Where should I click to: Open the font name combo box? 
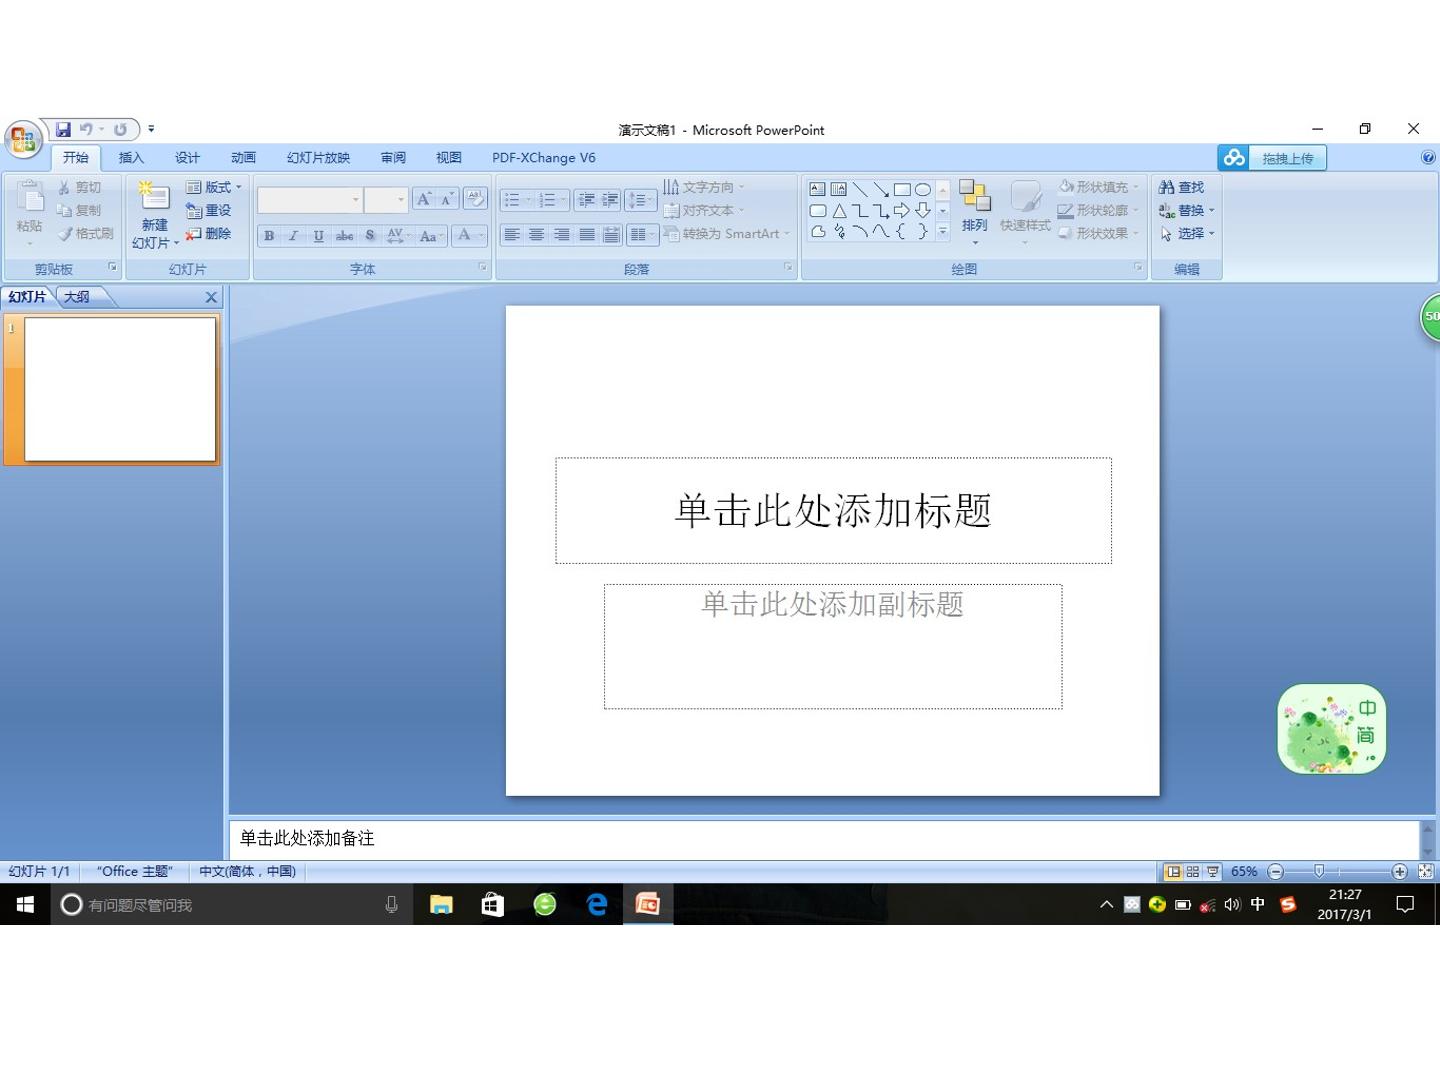pyautogui.click(x=309, y=200)
